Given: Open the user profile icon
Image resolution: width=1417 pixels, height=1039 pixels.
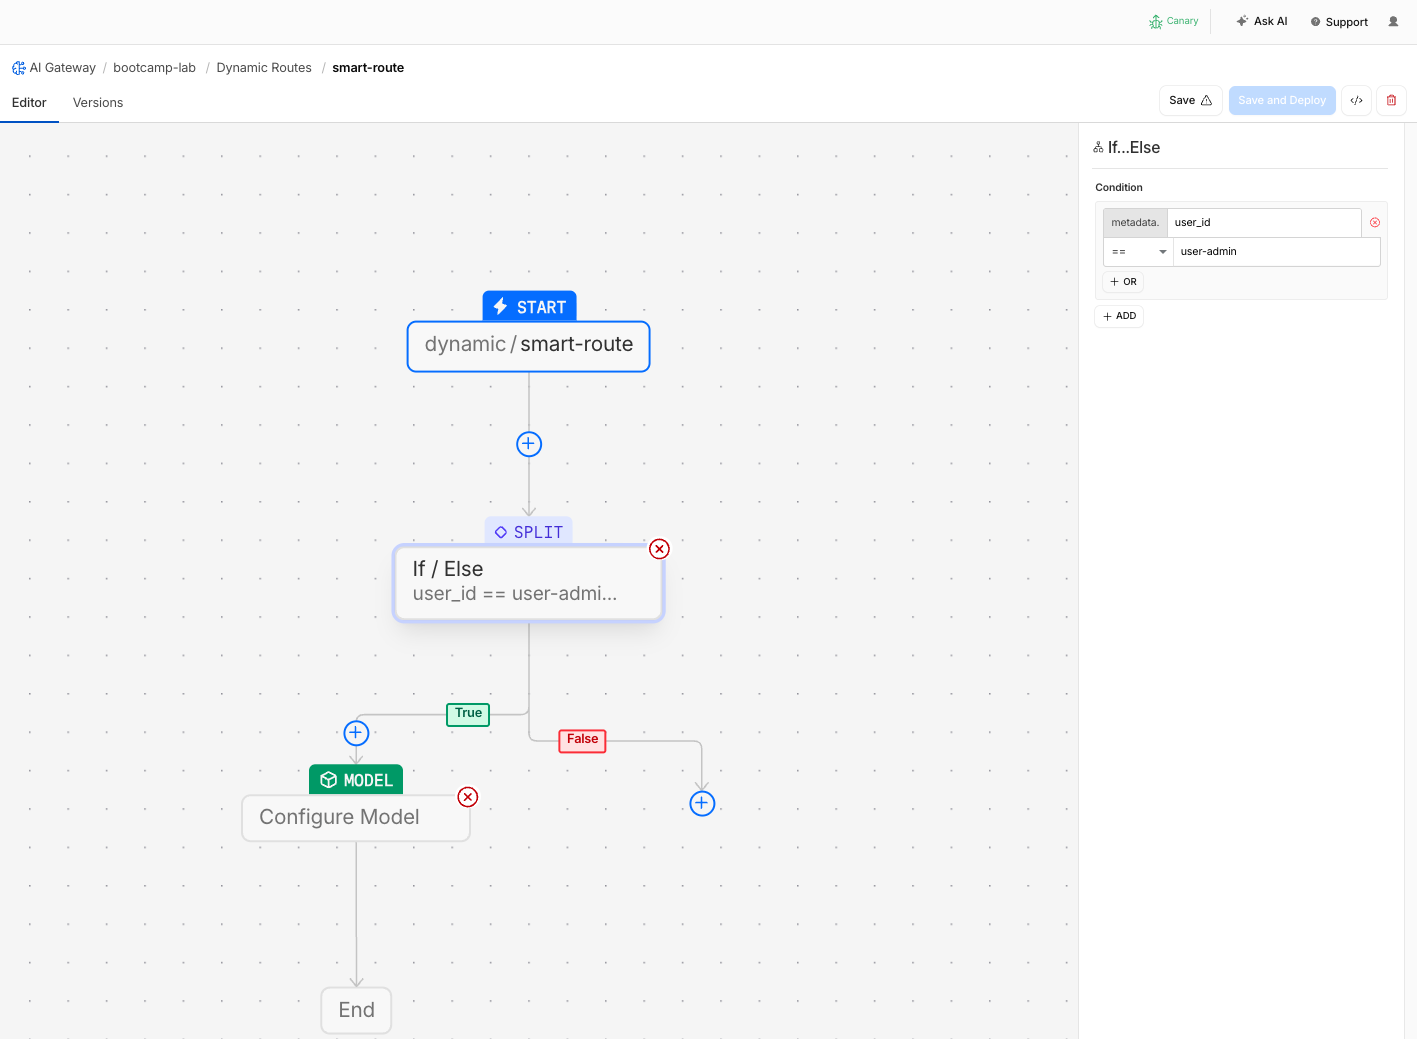Looking at the screenshot, I should point(1393,21).
